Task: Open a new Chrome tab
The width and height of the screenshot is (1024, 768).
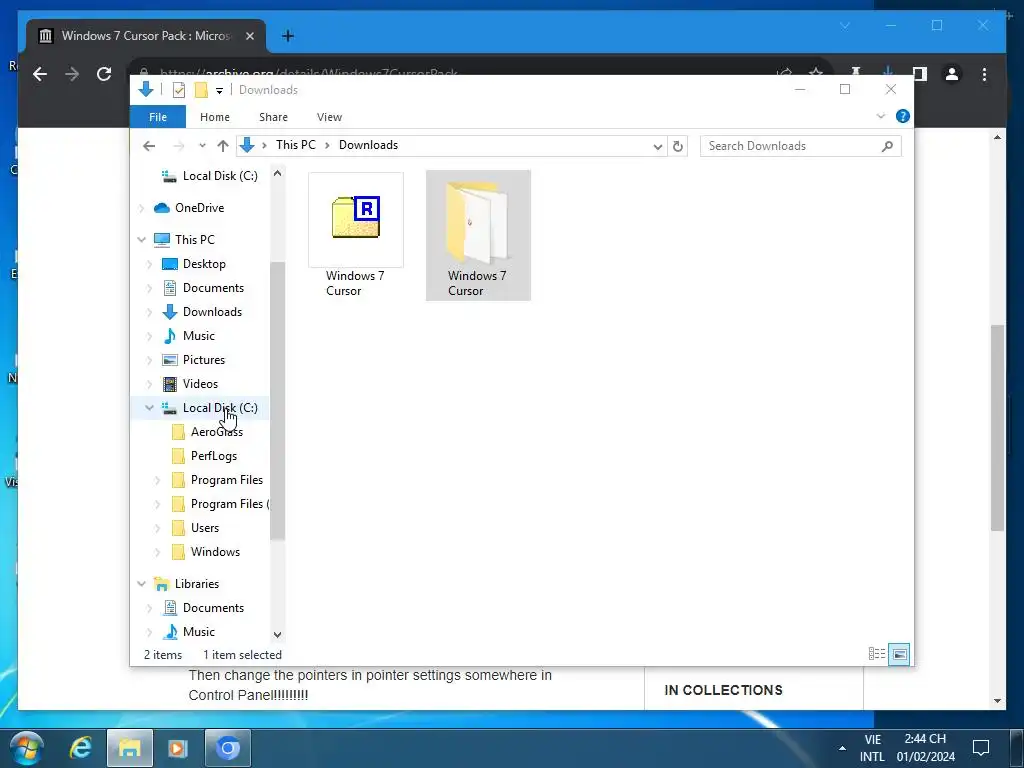Action: point(288,36)
